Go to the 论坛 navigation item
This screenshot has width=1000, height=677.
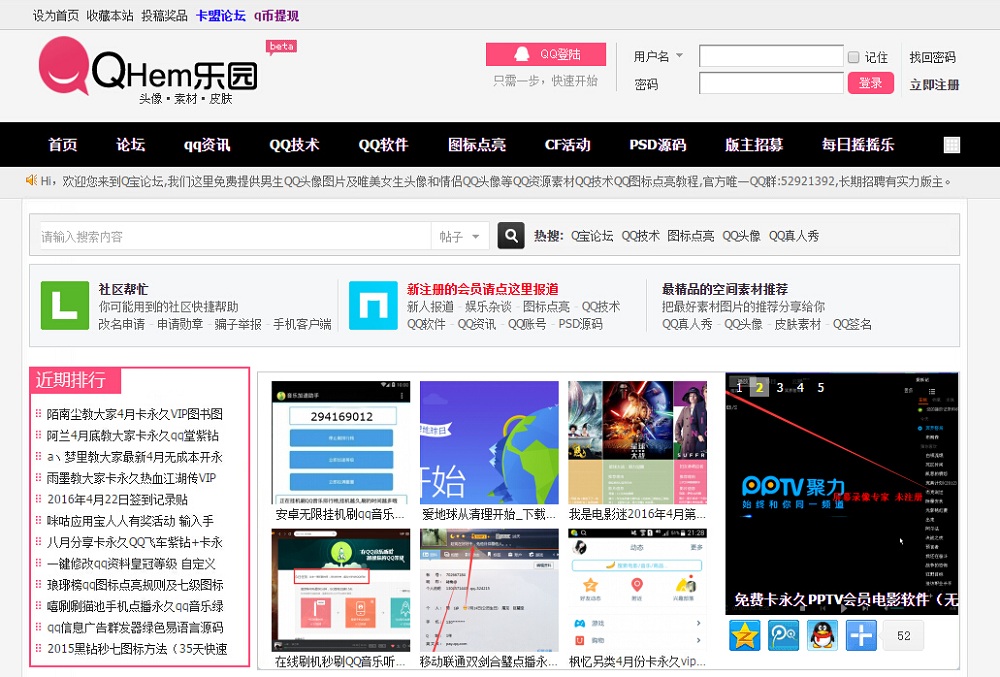[131, 145]
